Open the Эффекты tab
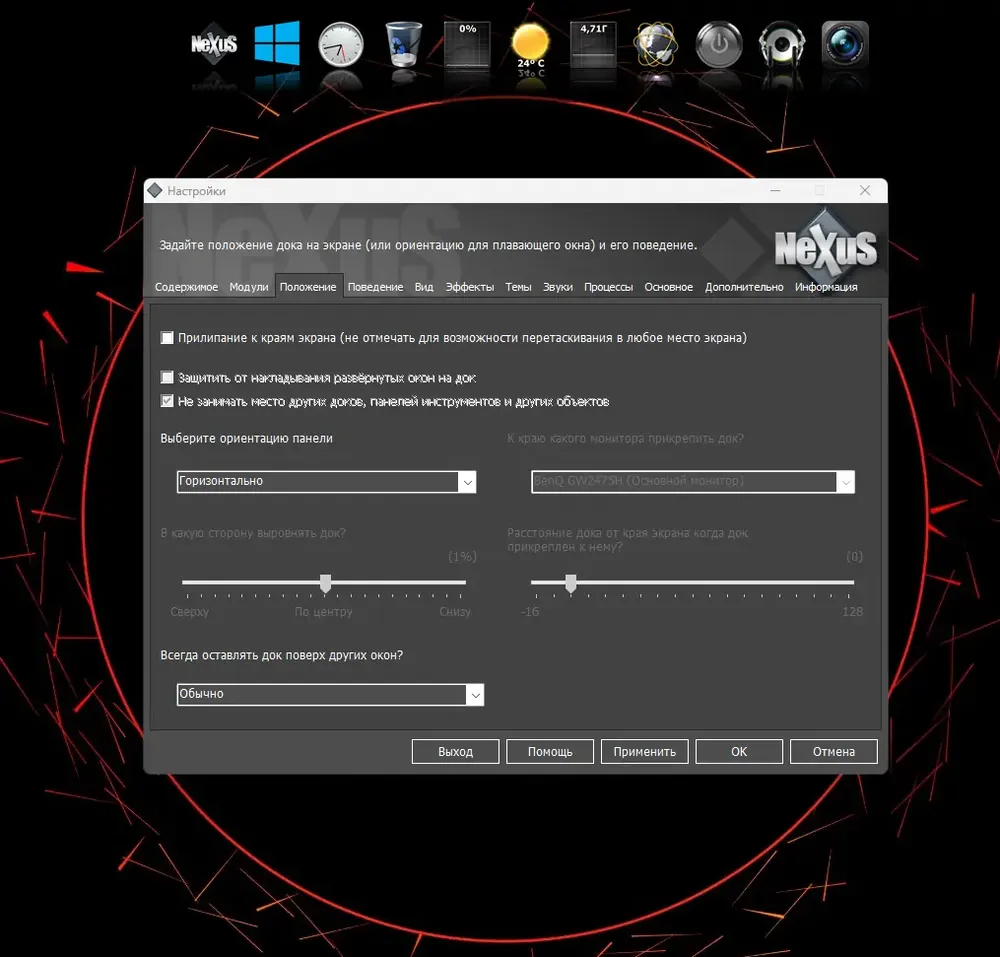1000x957 pixels. click(x=469, y=287)
